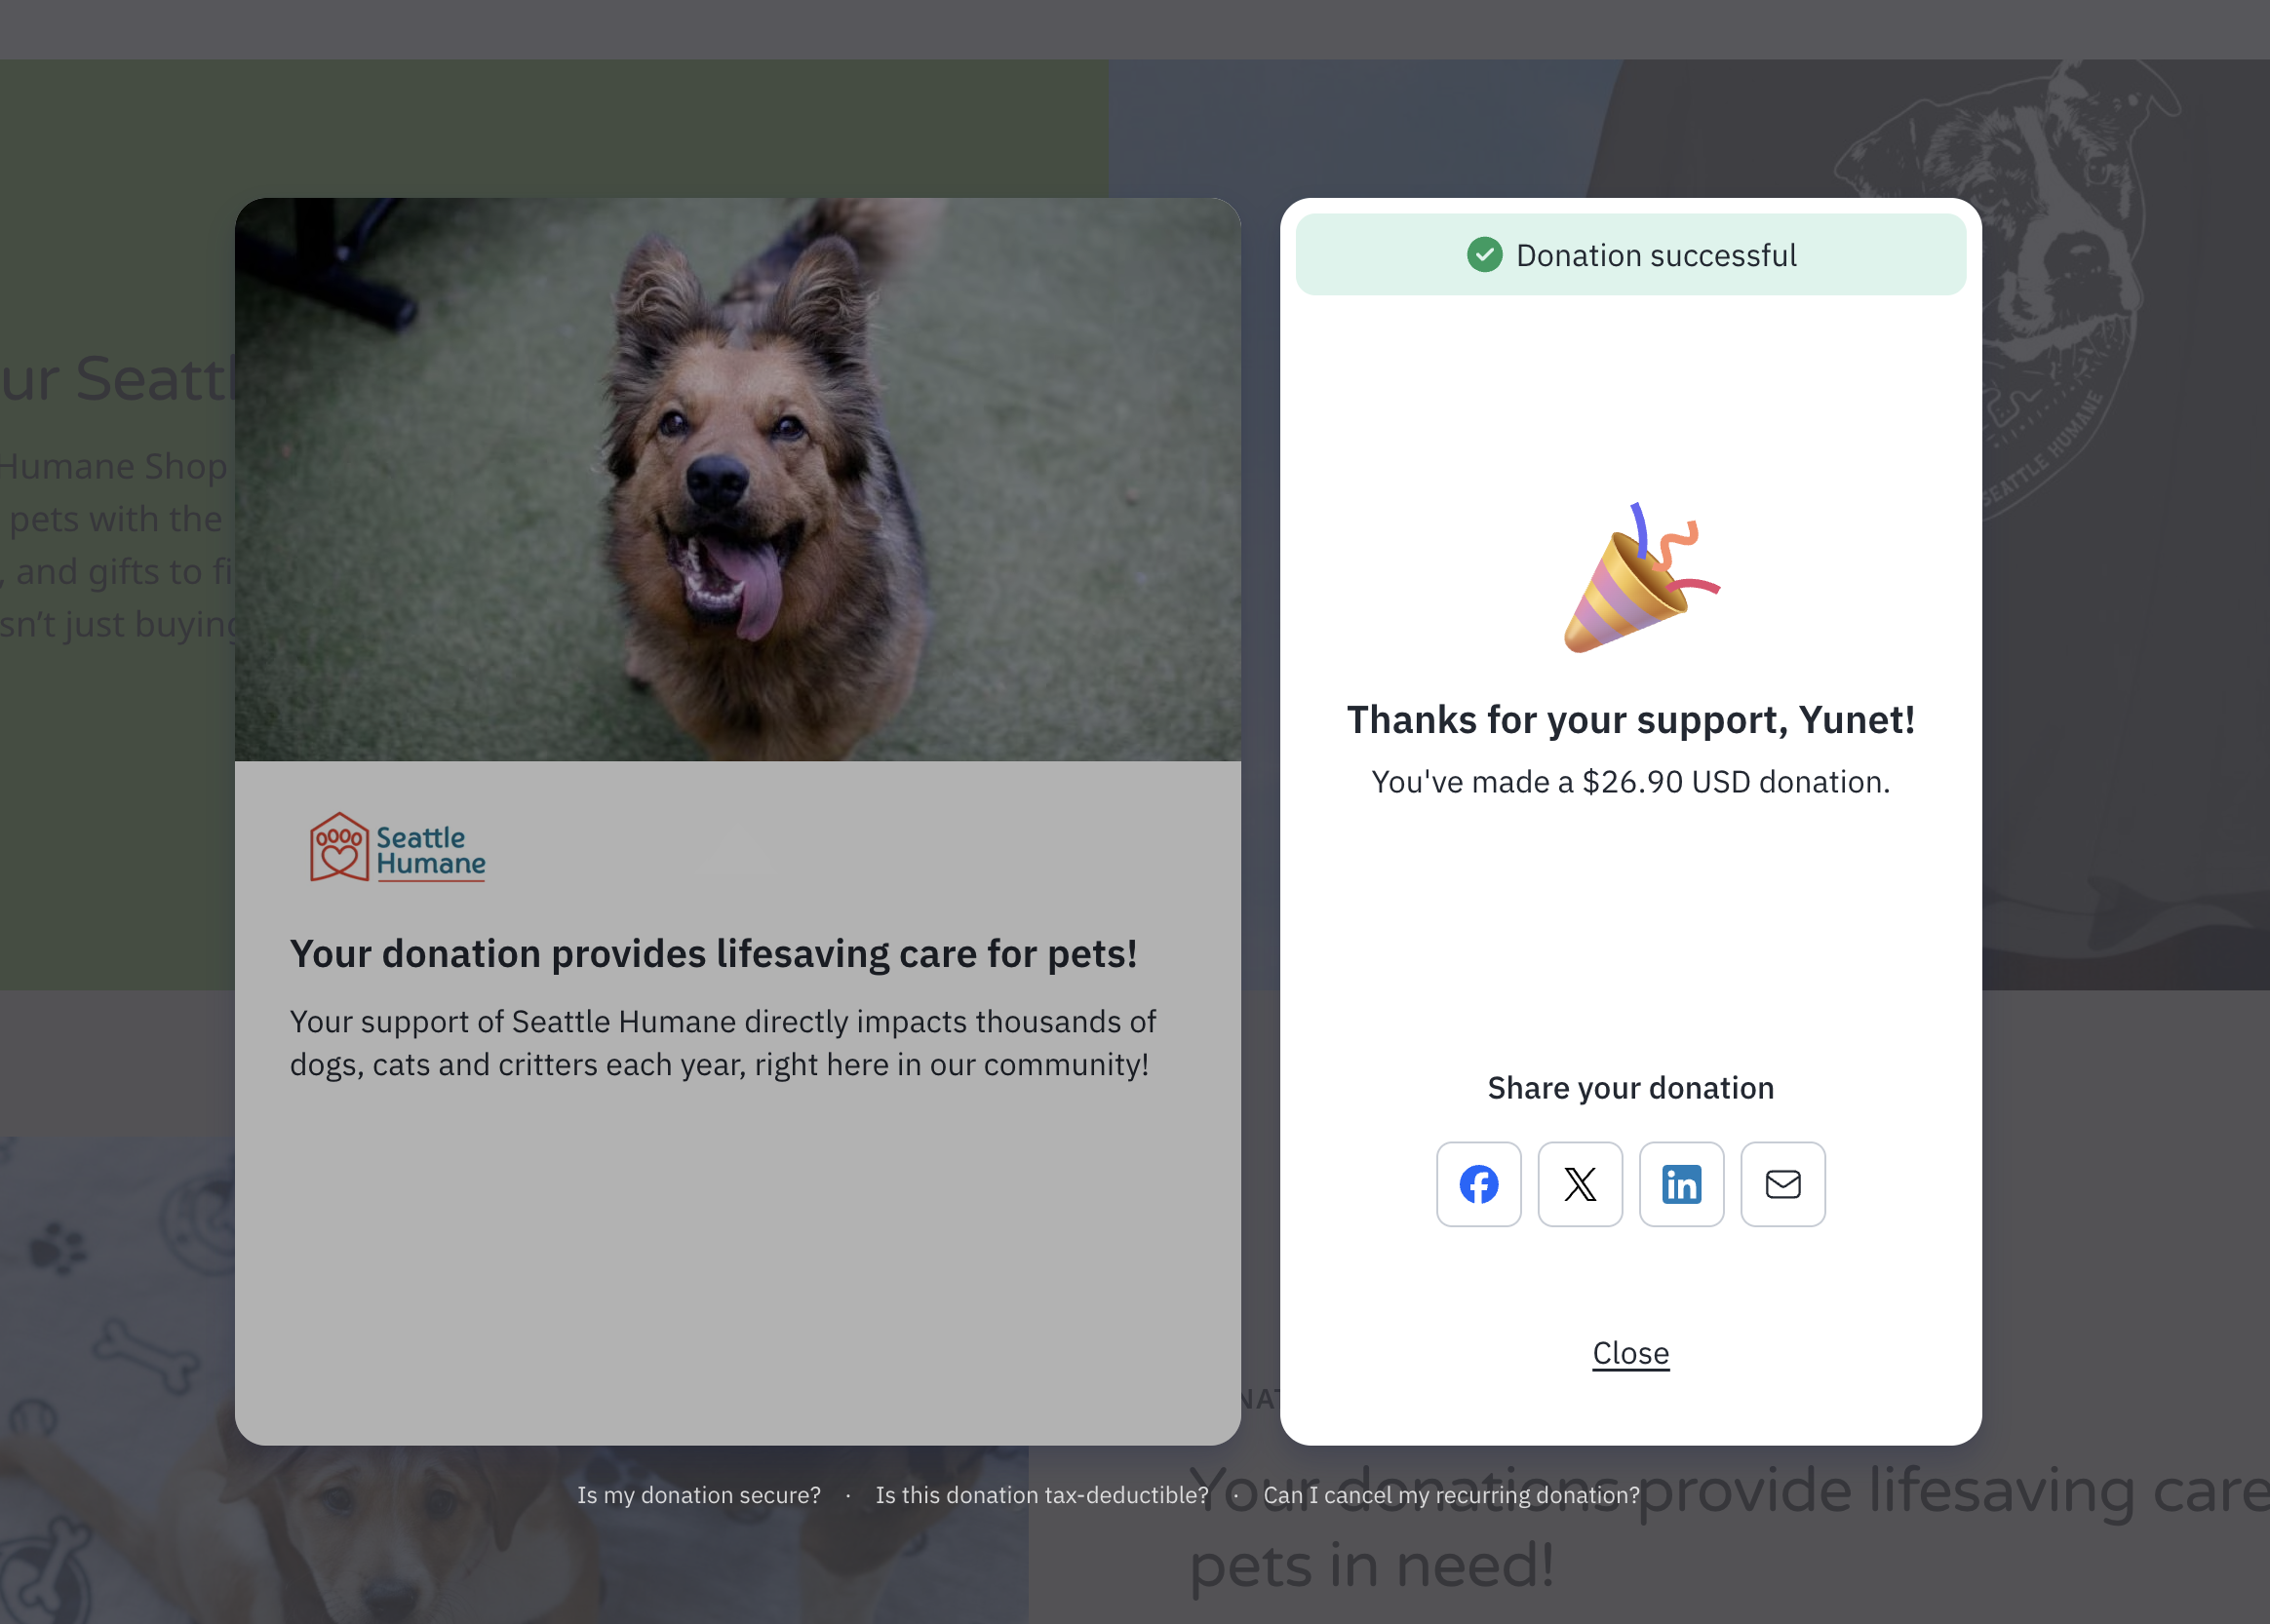Open 'Is this donation tax-deductible?' FAQ
Screen dimensions: 2270x1624
[x=1041, y=1495]
